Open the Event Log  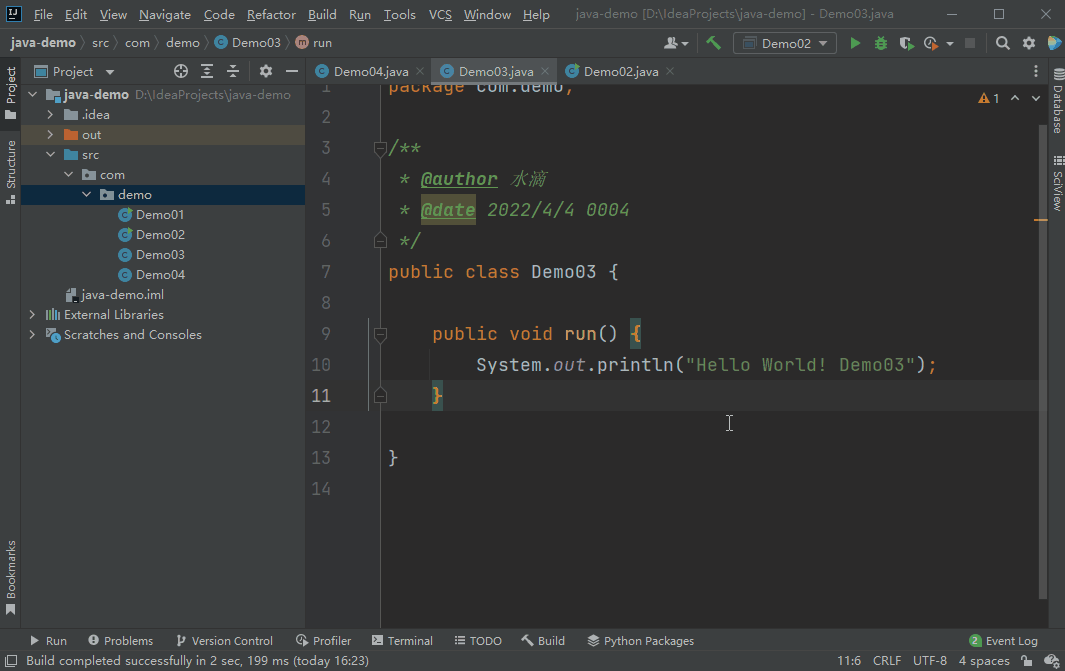[1003, 640]
